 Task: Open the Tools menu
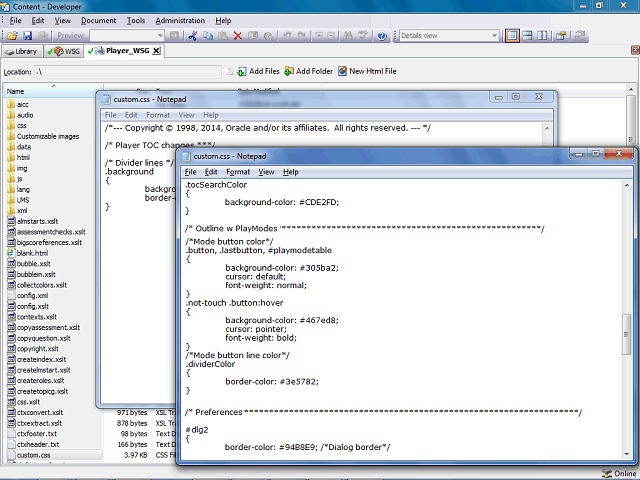pos(136,21)
